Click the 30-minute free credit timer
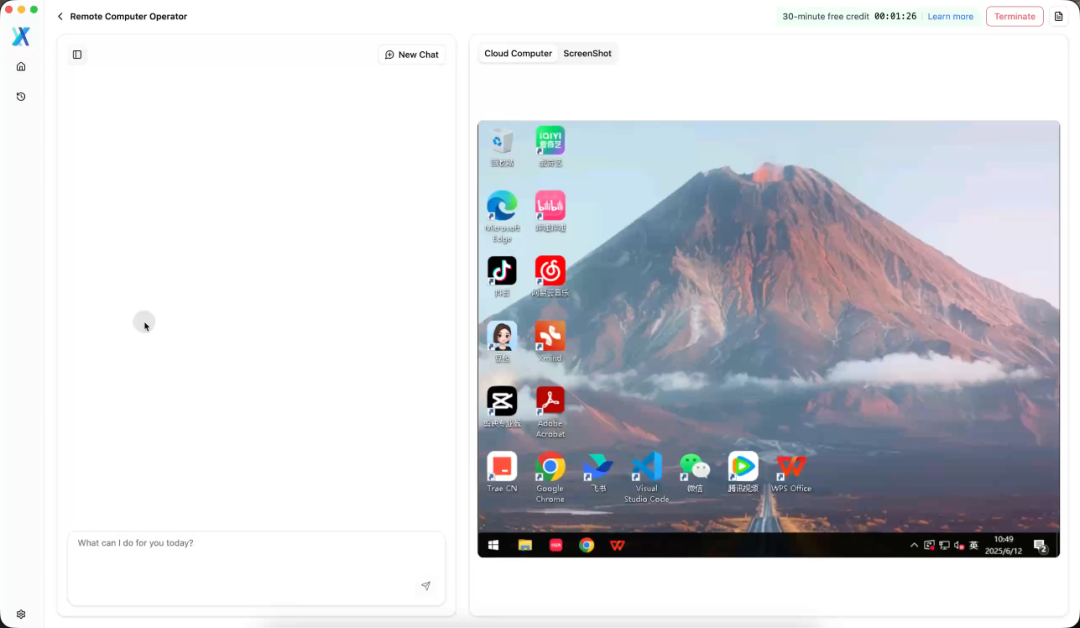Viewport: 1080px width, 628px height. (849, 17)
